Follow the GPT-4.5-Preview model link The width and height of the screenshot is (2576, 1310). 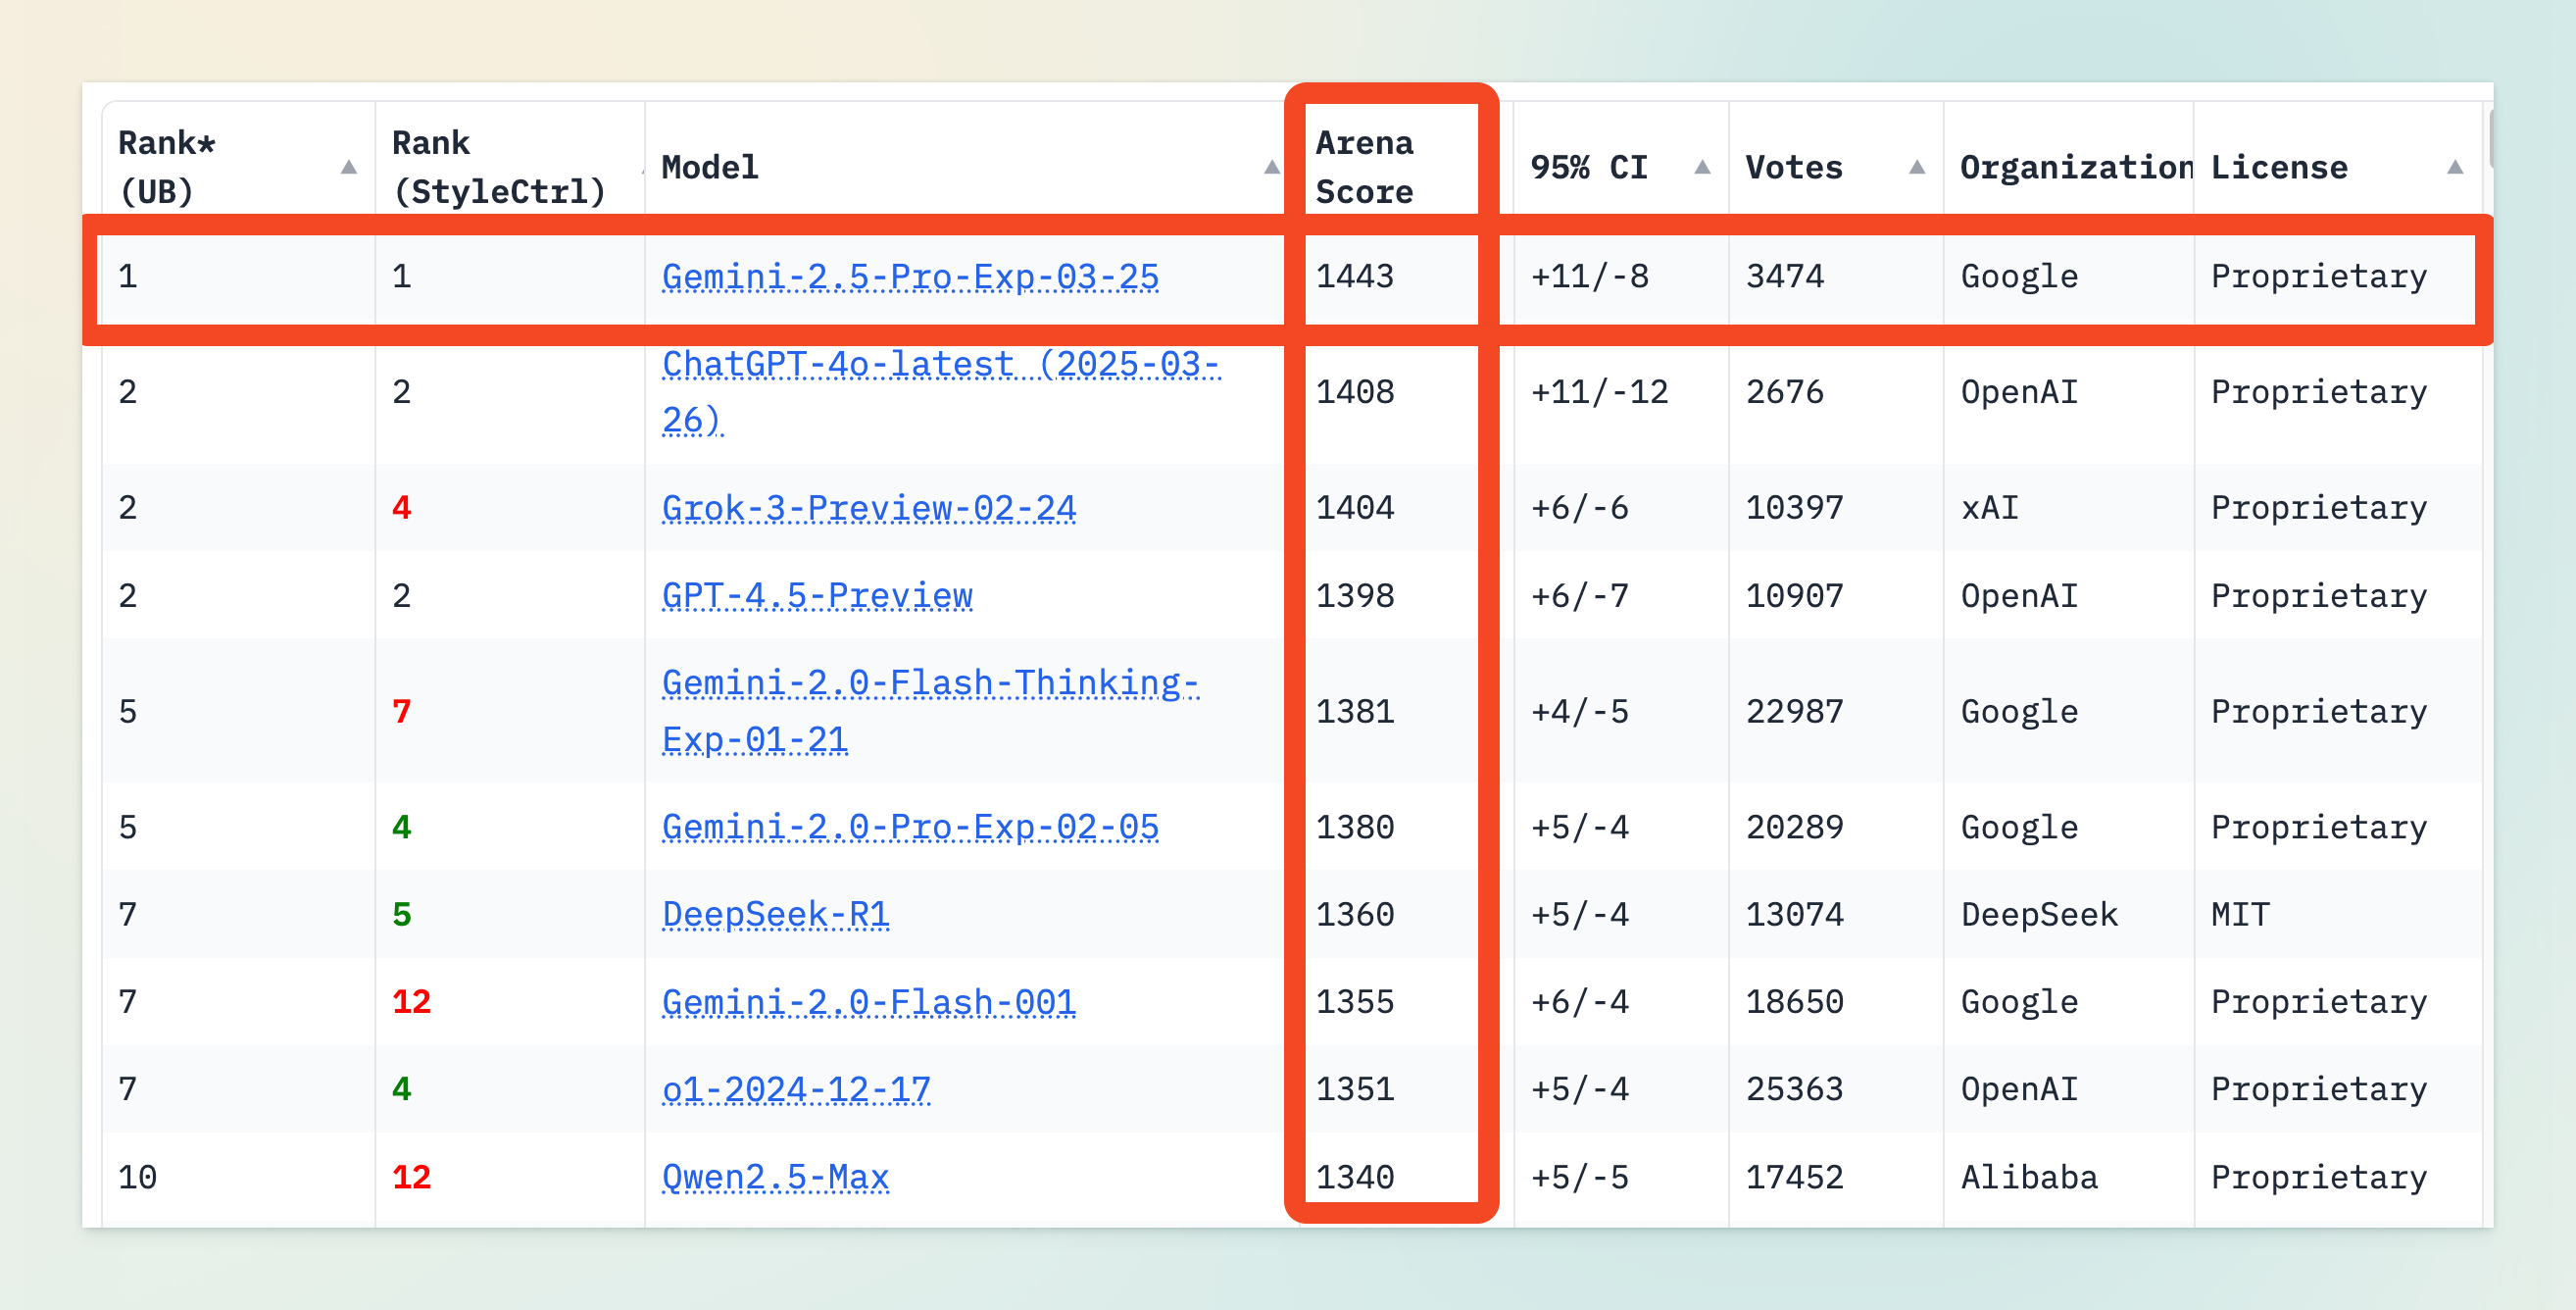(x=817, y=596)
